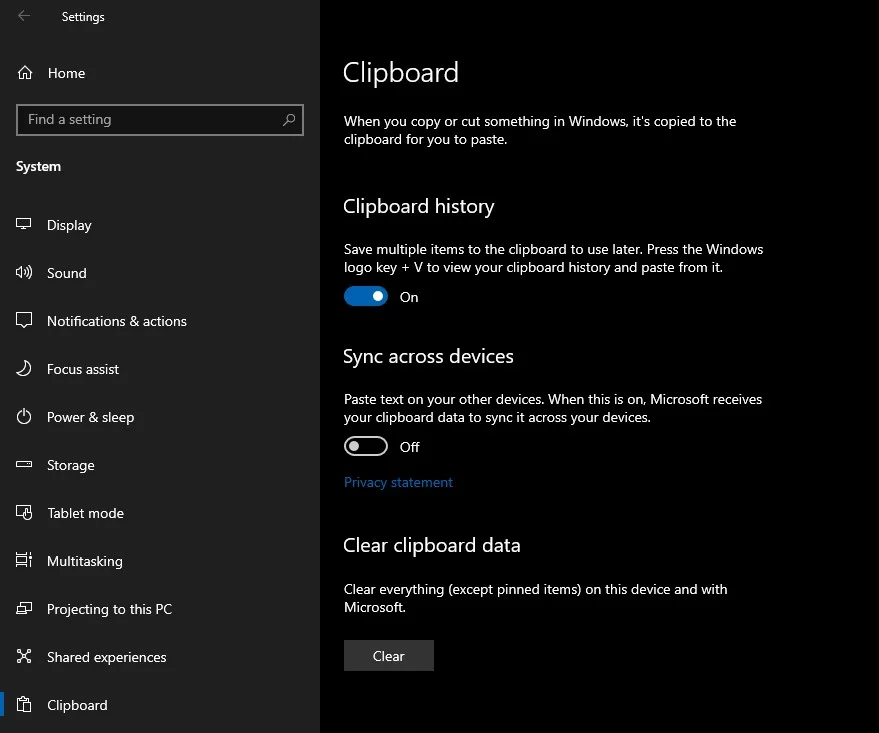Click the Clipboard page title

(401, 73)
